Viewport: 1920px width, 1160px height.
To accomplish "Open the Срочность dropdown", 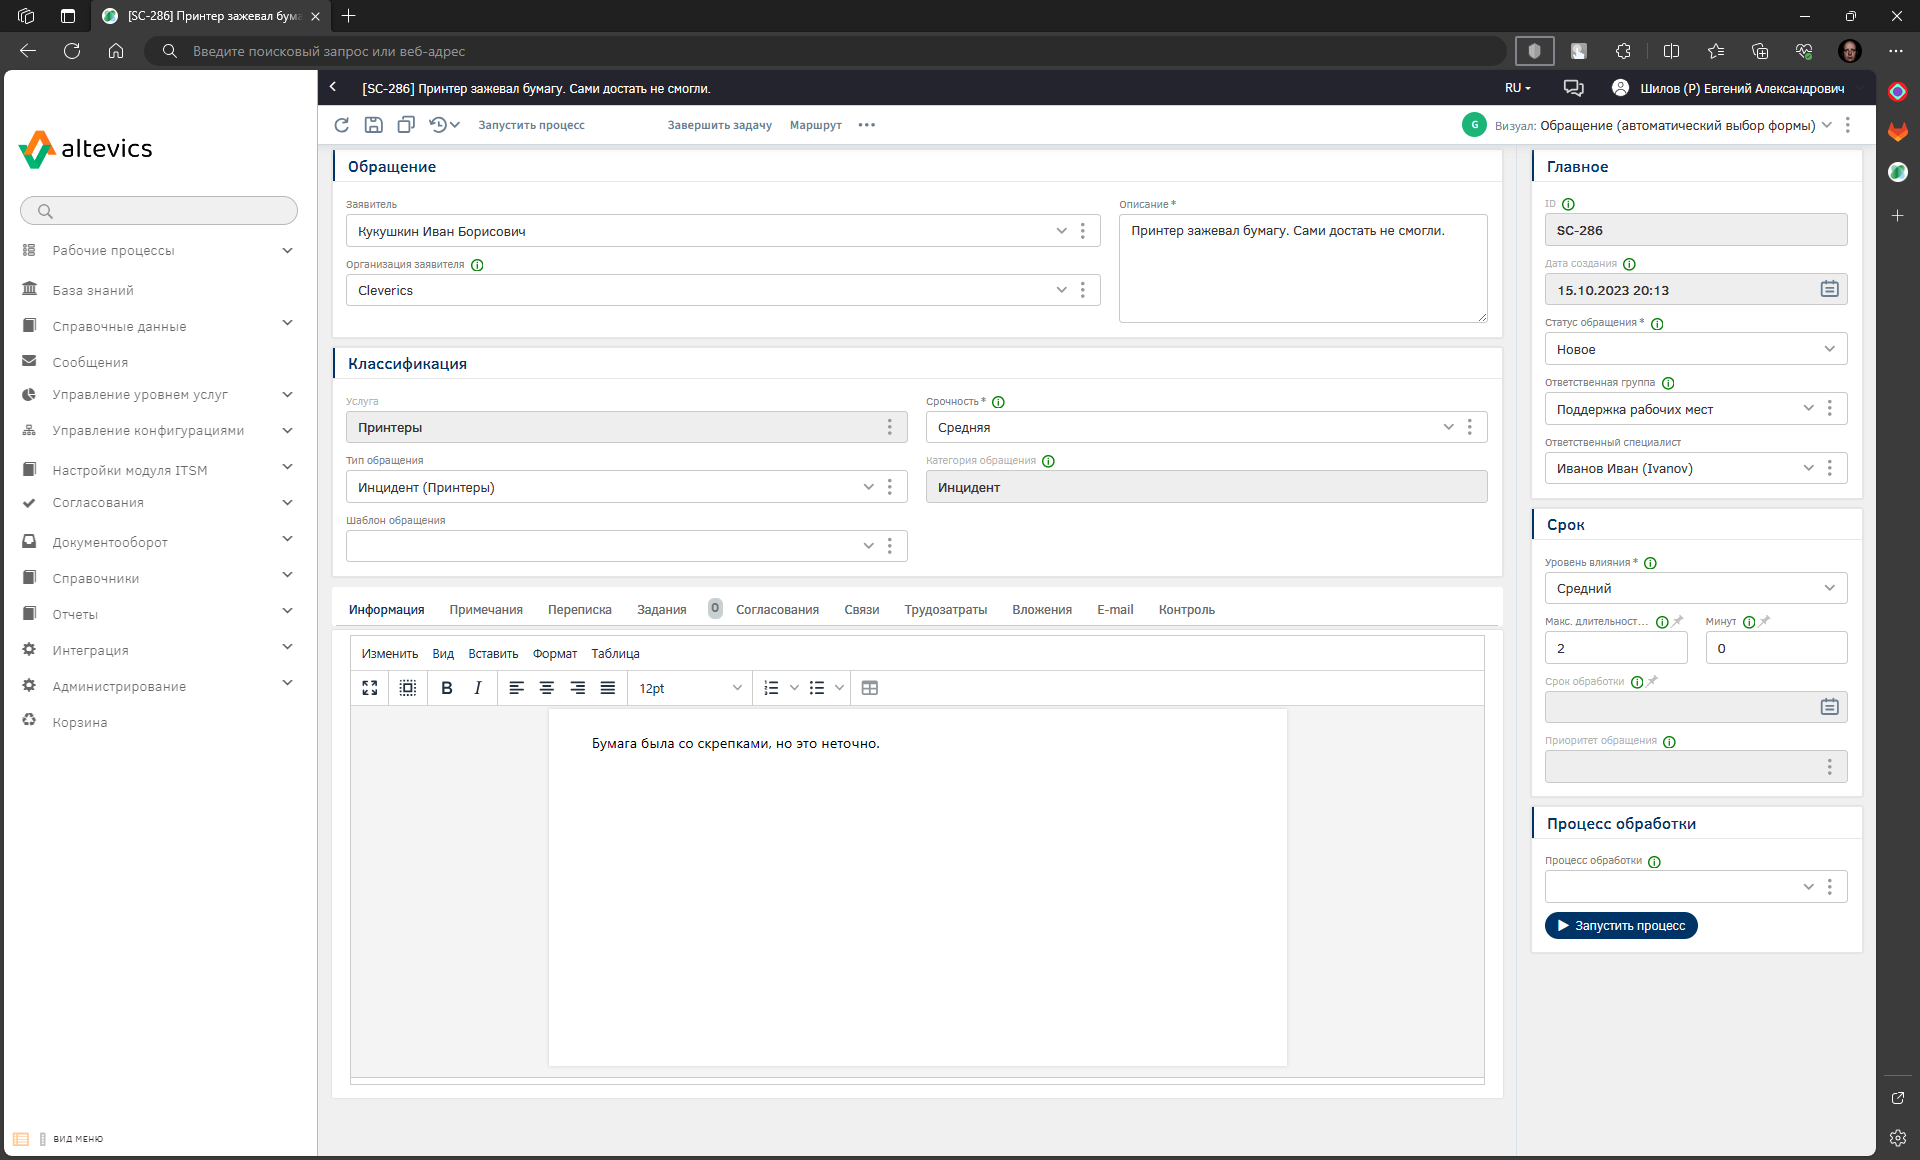I will pyautogui.click(x=1448, y=427).
